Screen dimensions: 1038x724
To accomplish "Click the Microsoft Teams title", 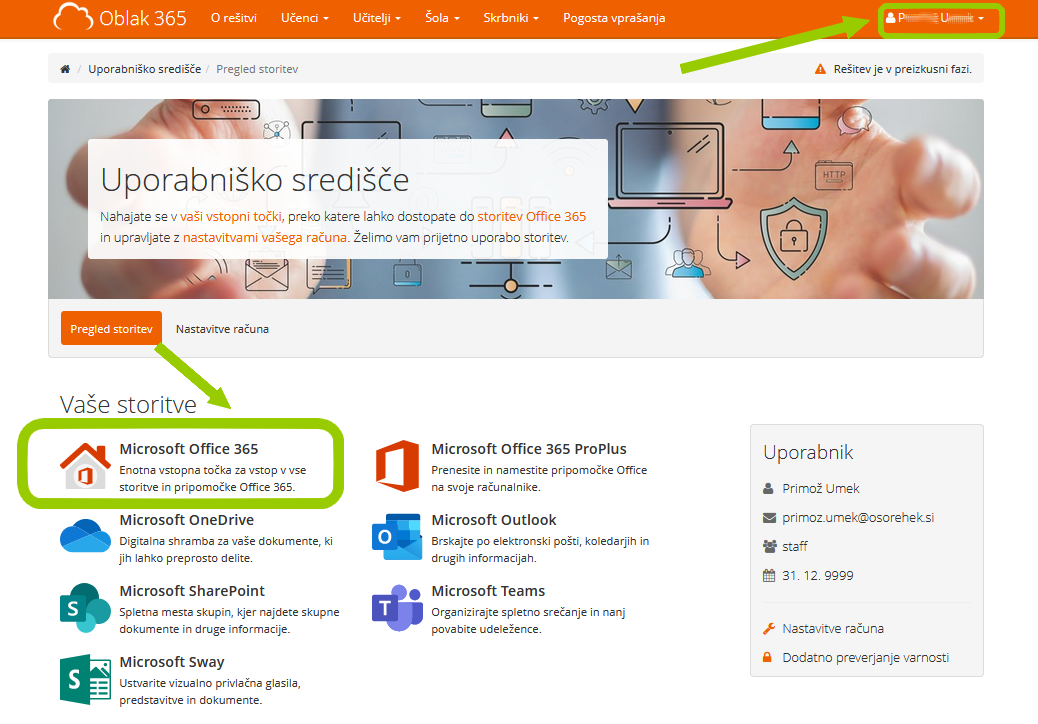I will pos(489,591).
